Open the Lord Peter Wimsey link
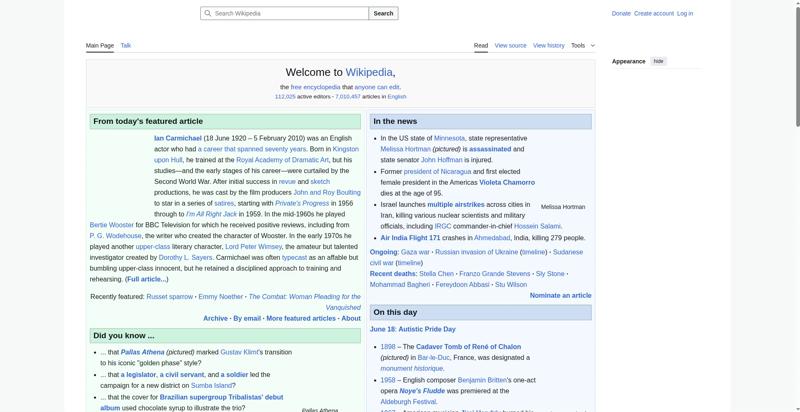 click(x=253, y=247)
